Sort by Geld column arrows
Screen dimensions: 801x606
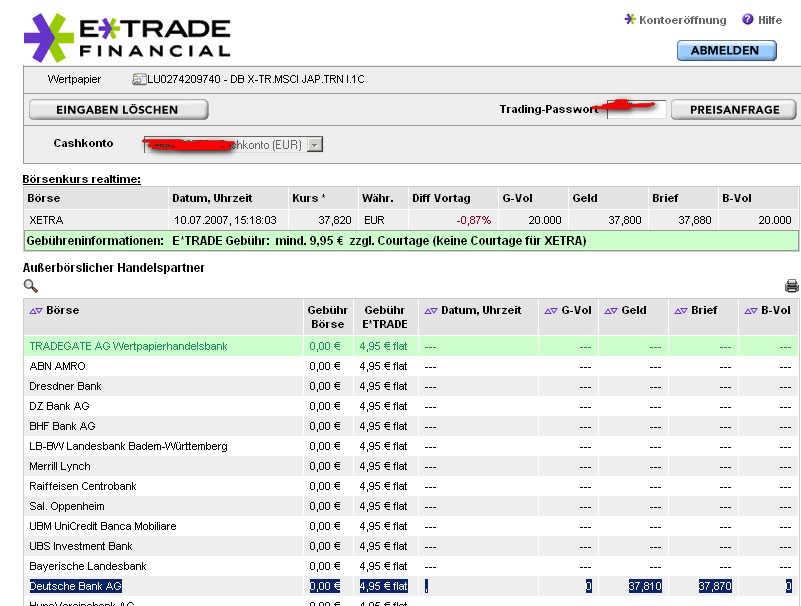coord(610,311)
